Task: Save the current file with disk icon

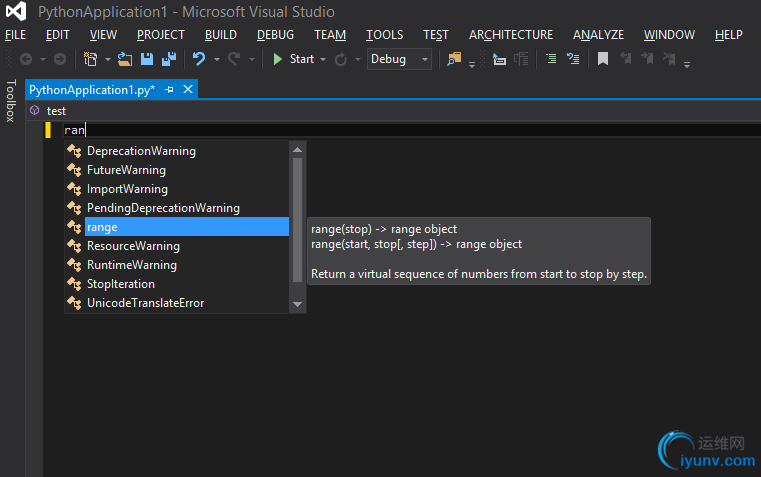Action: tap(147, 59)
